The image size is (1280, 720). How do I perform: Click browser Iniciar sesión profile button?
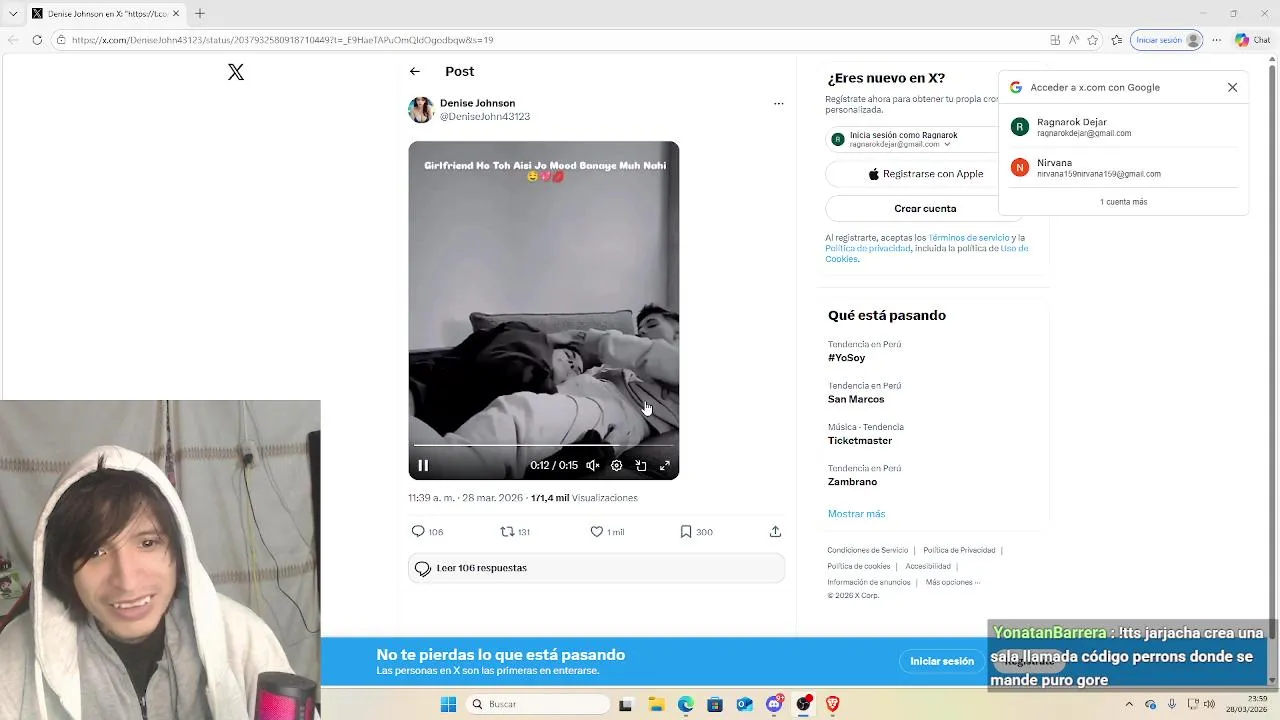click(1166, 40)
